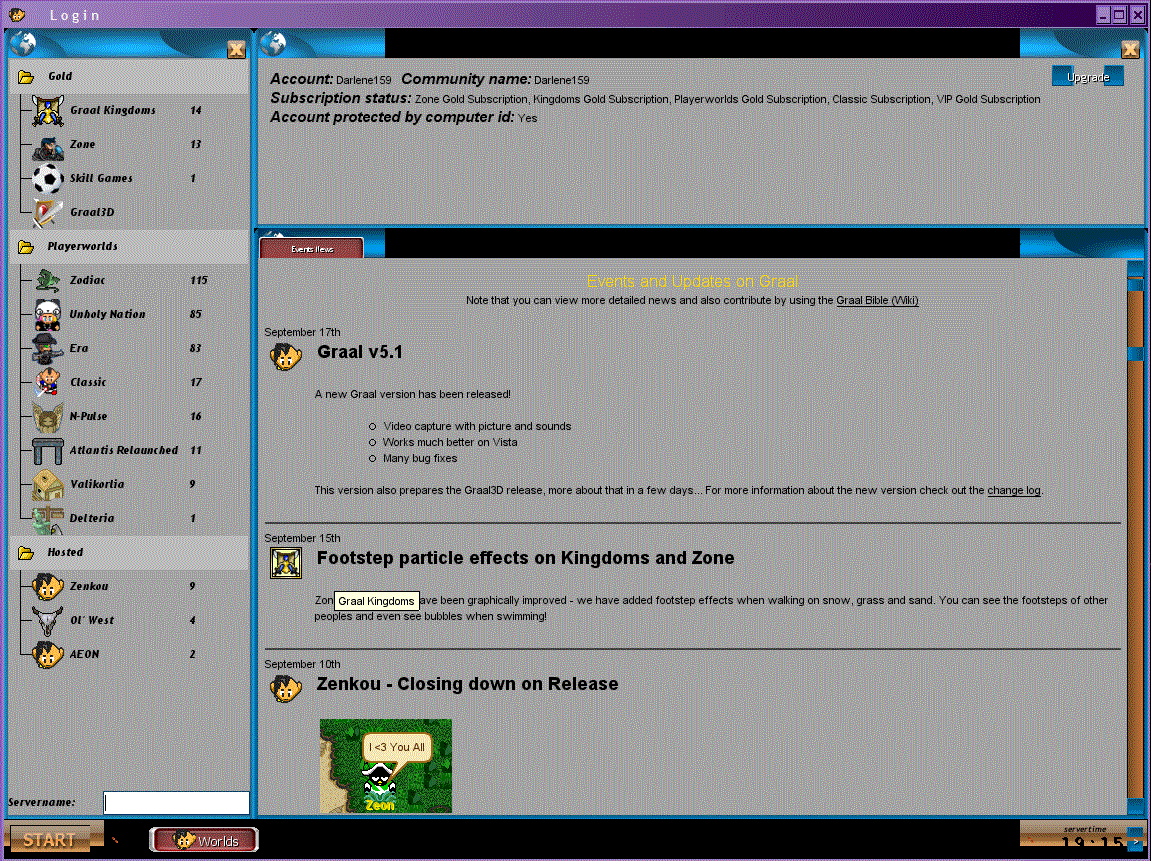Image resolution: width=1151 pixels, height=861 pixels.
Task: Select the Unholy Nation server icon
Action: pyautogui.click(x=47, y=315)
